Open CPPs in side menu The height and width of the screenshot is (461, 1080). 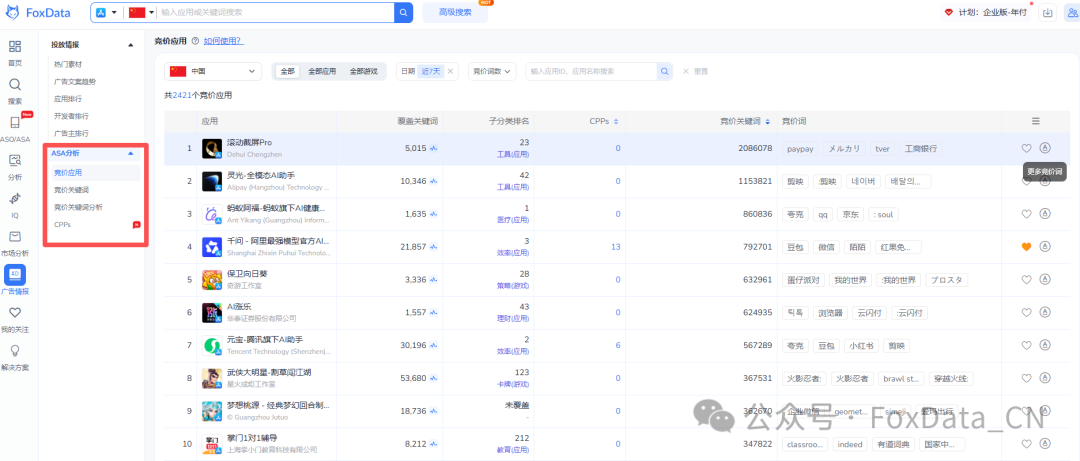pos(62,225)
